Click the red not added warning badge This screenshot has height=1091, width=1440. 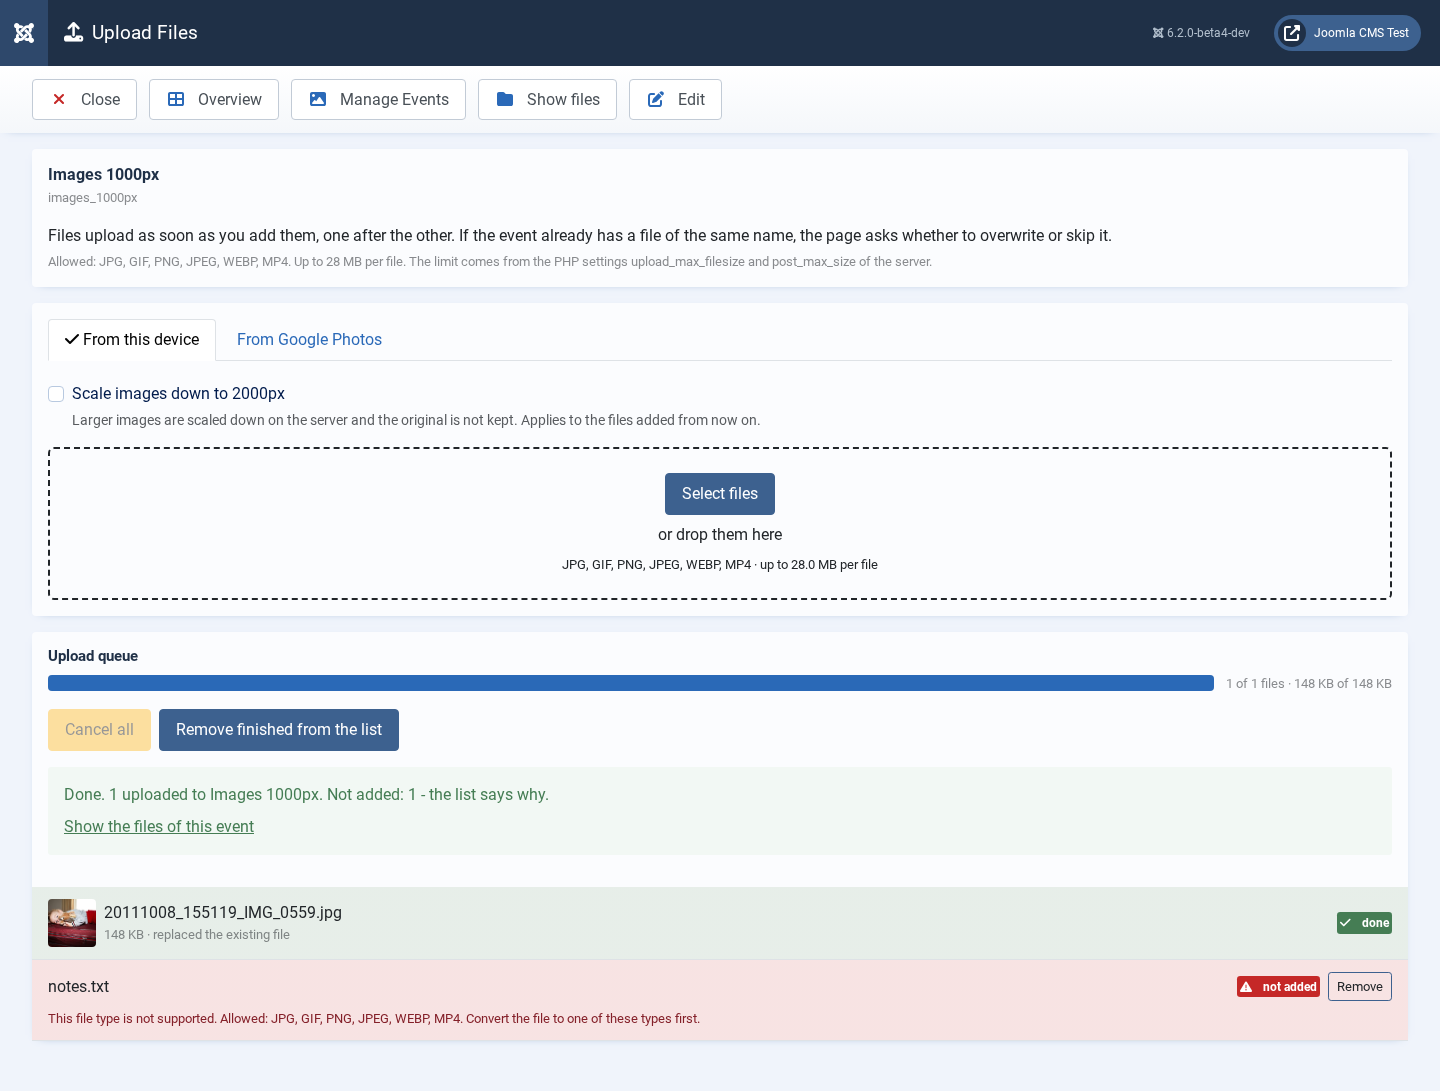(1278, 987)
